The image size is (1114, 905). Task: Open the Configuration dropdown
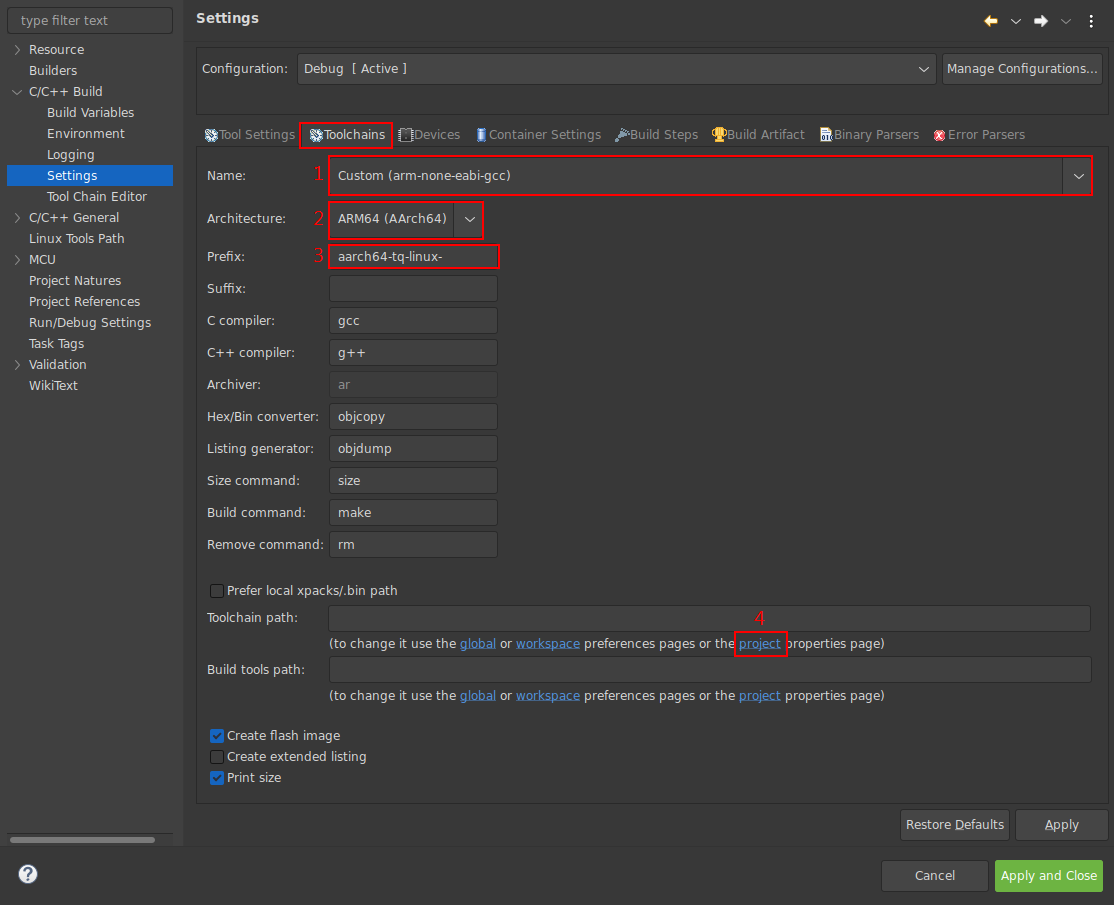616,69
